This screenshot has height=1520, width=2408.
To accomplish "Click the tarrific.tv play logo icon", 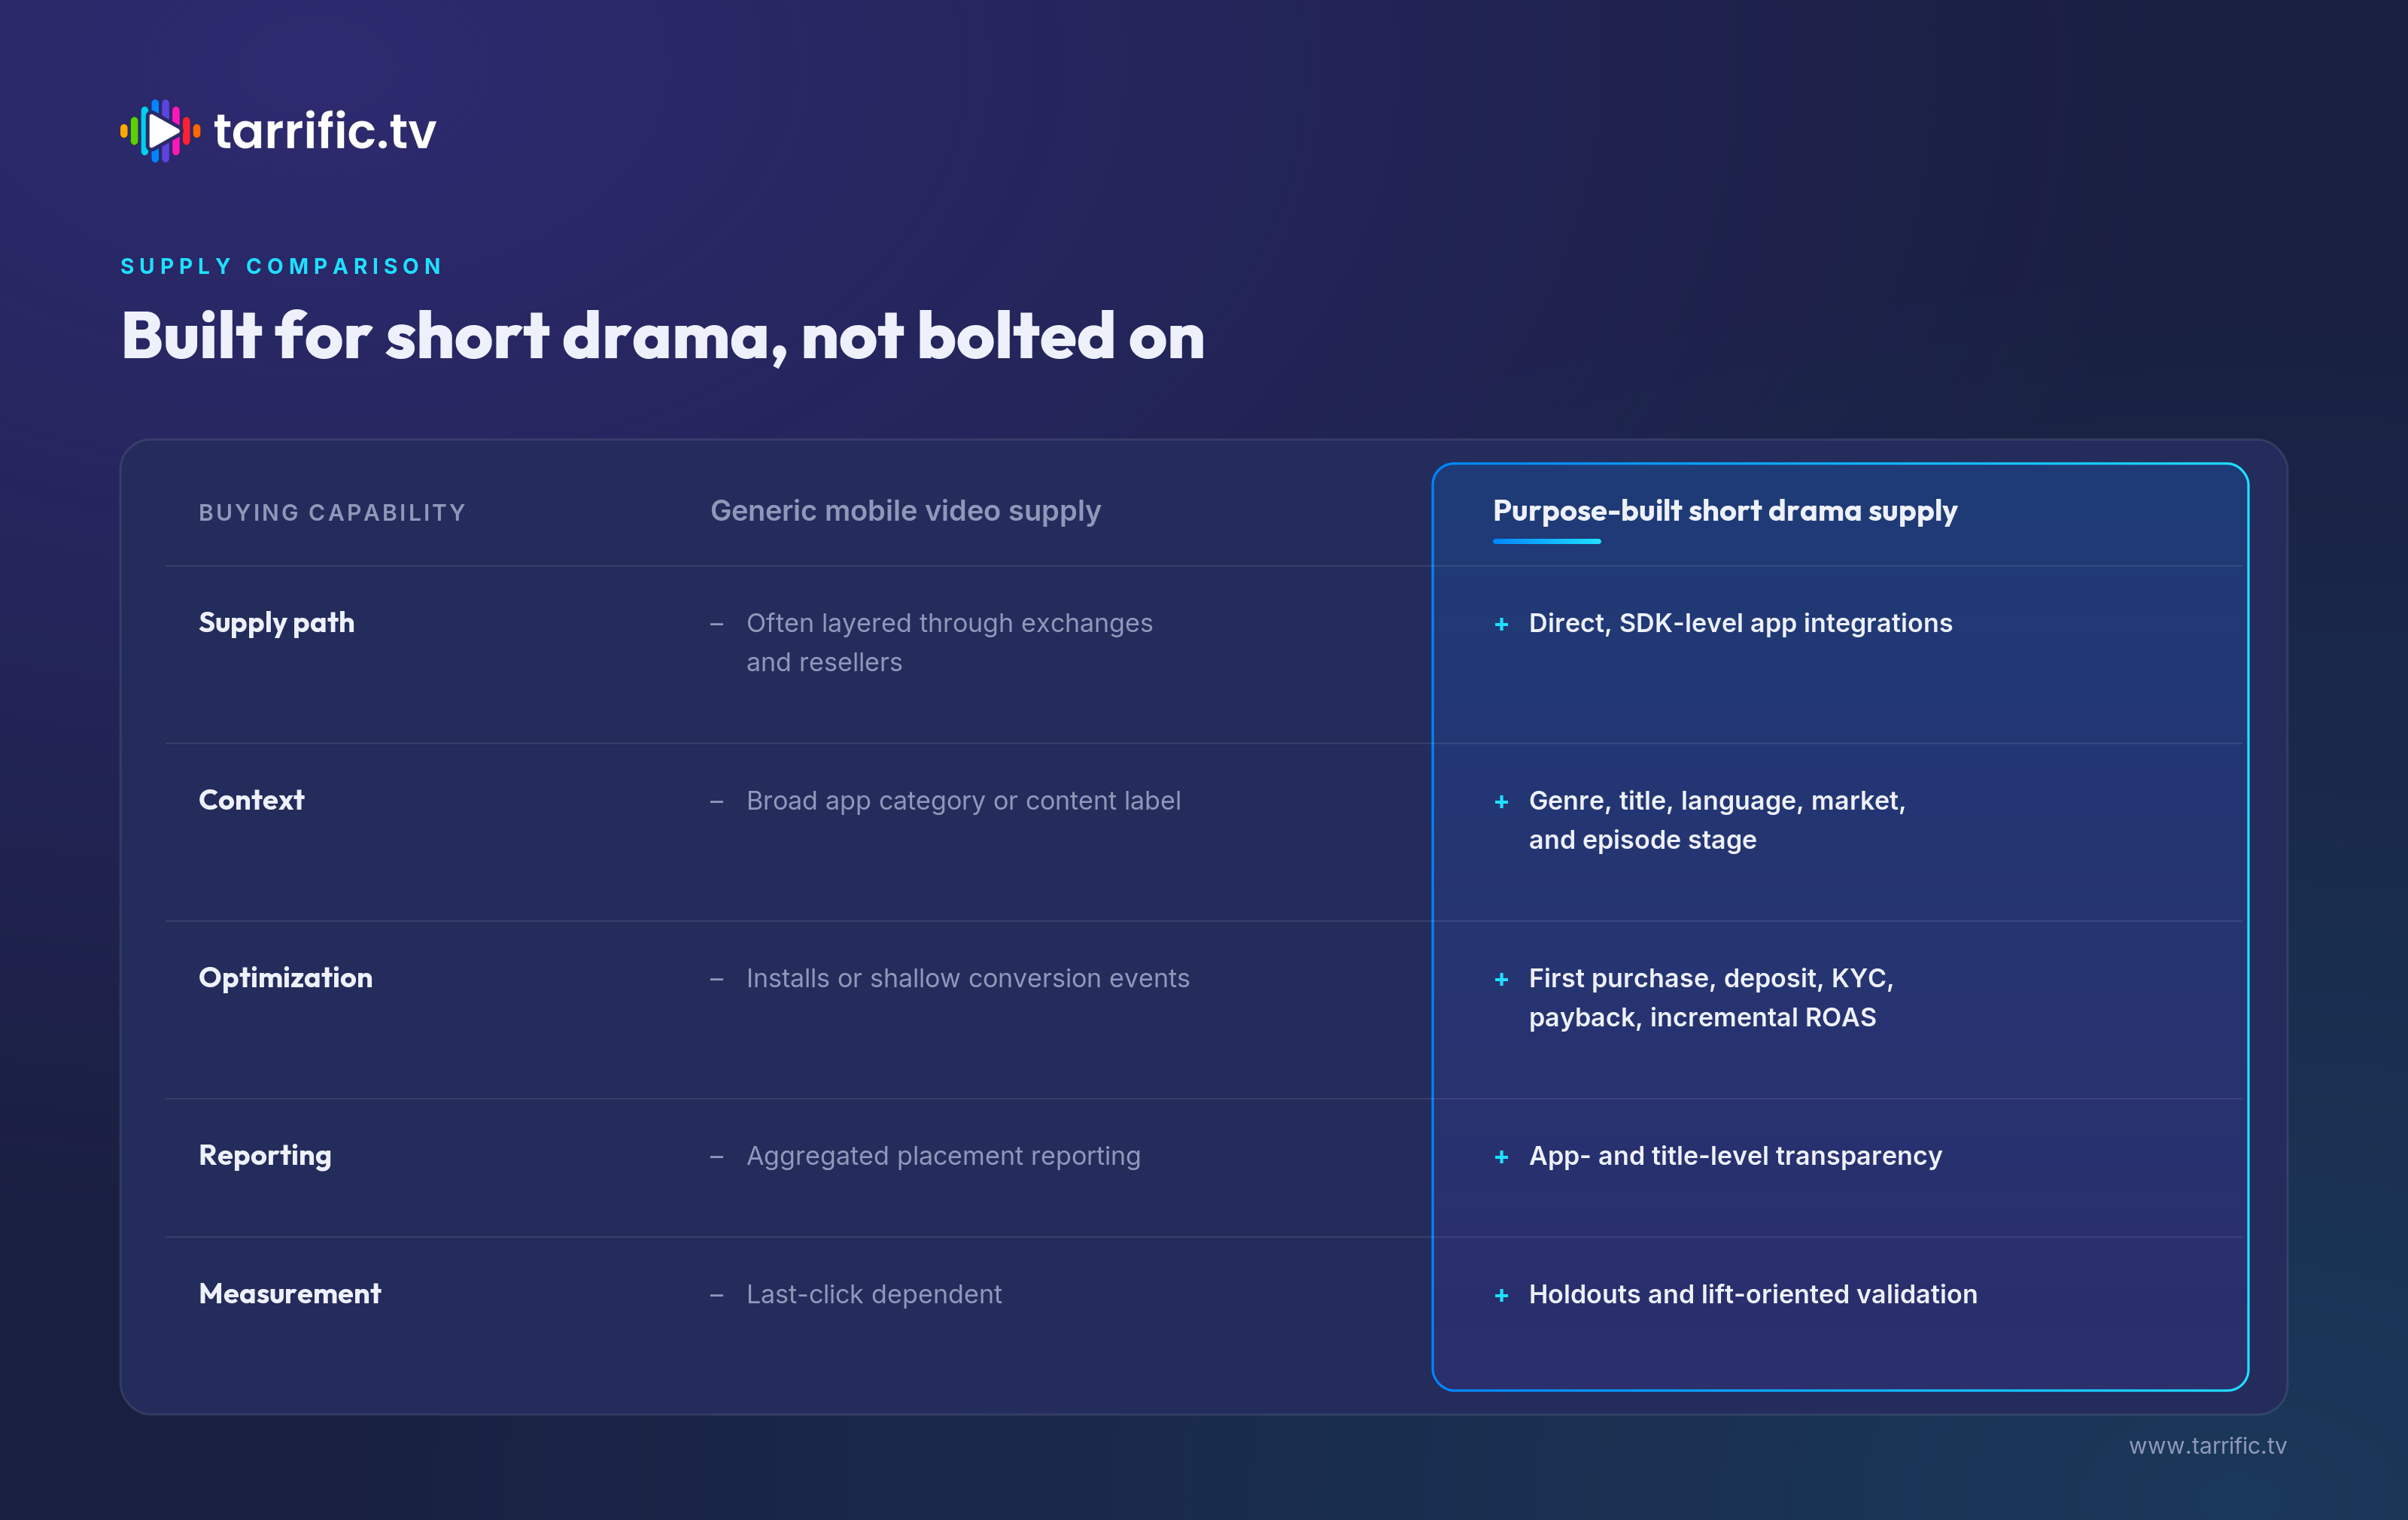I will click(x=160, y=130).
